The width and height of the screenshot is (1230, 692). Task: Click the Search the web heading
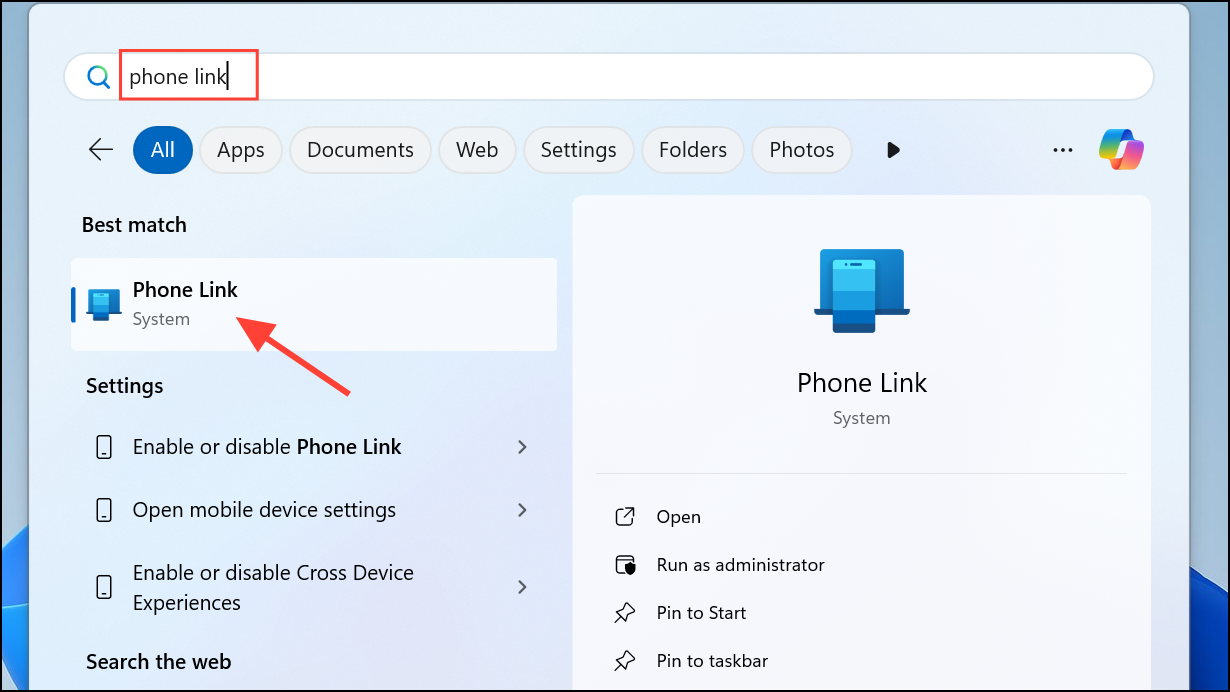[x=158, y=662]
